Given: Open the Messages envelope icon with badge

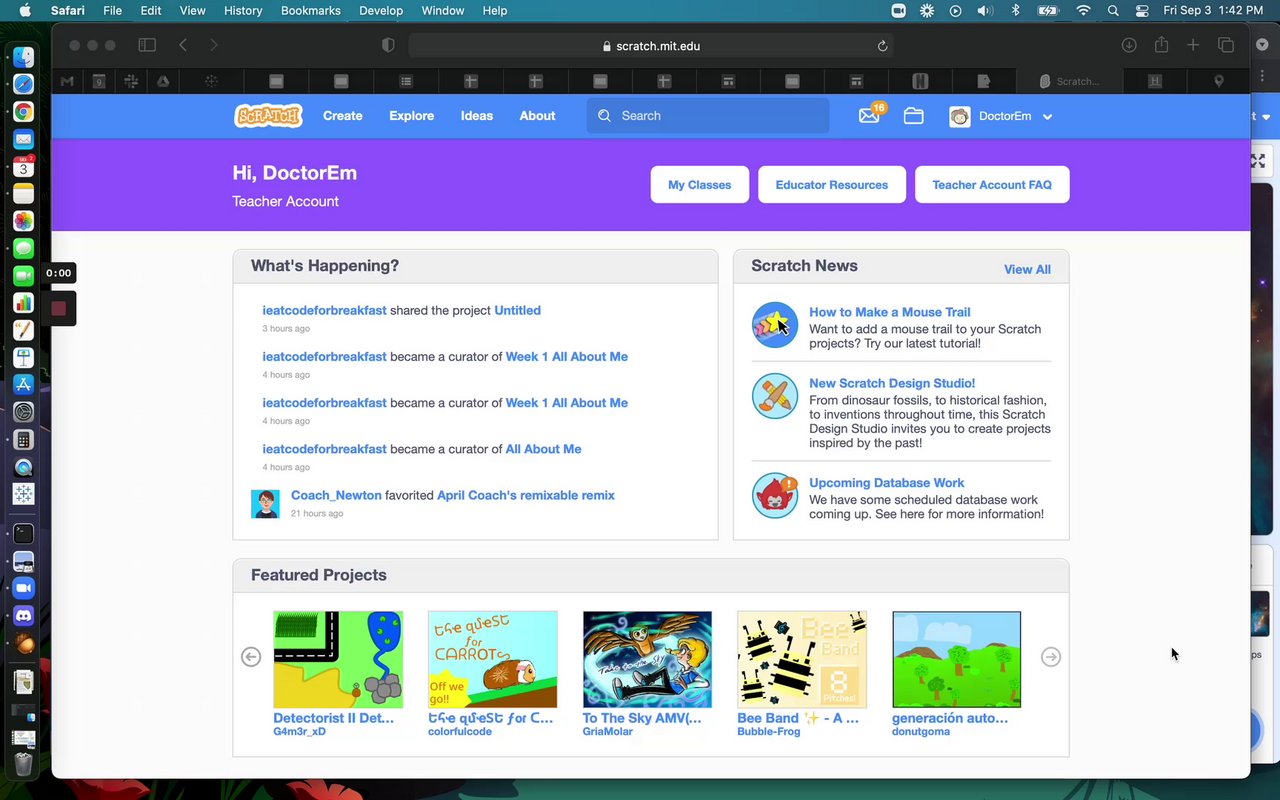Looking at the screenshot, I should click(x=870, y=116).
